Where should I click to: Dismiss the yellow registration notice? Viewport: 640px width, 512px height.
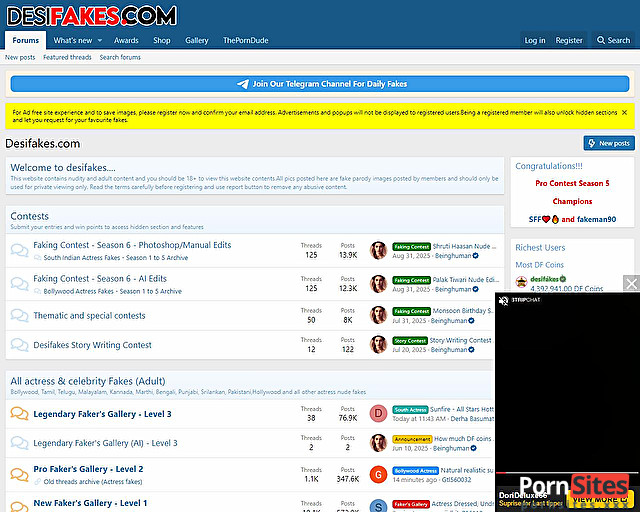click(624, 112)
